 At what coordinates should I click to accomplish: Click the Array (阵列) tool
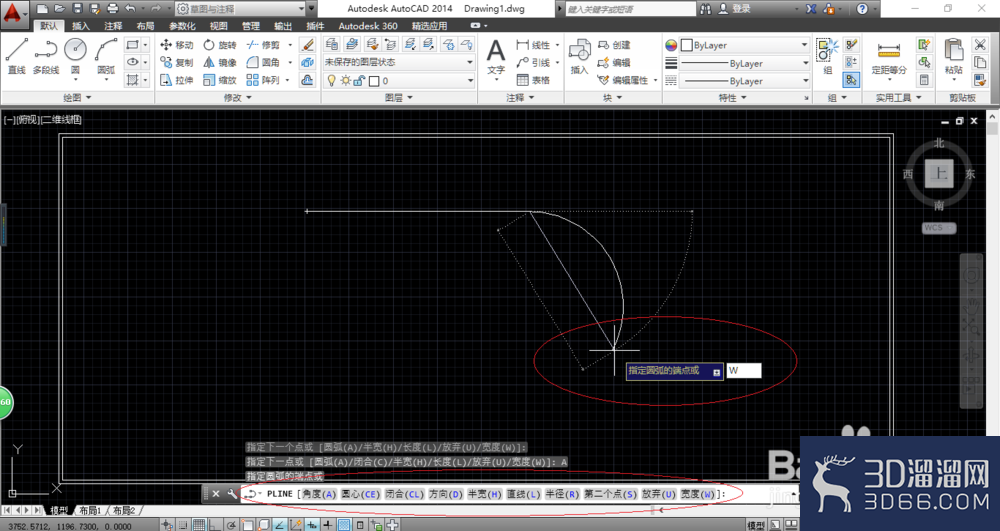point(263,80)
